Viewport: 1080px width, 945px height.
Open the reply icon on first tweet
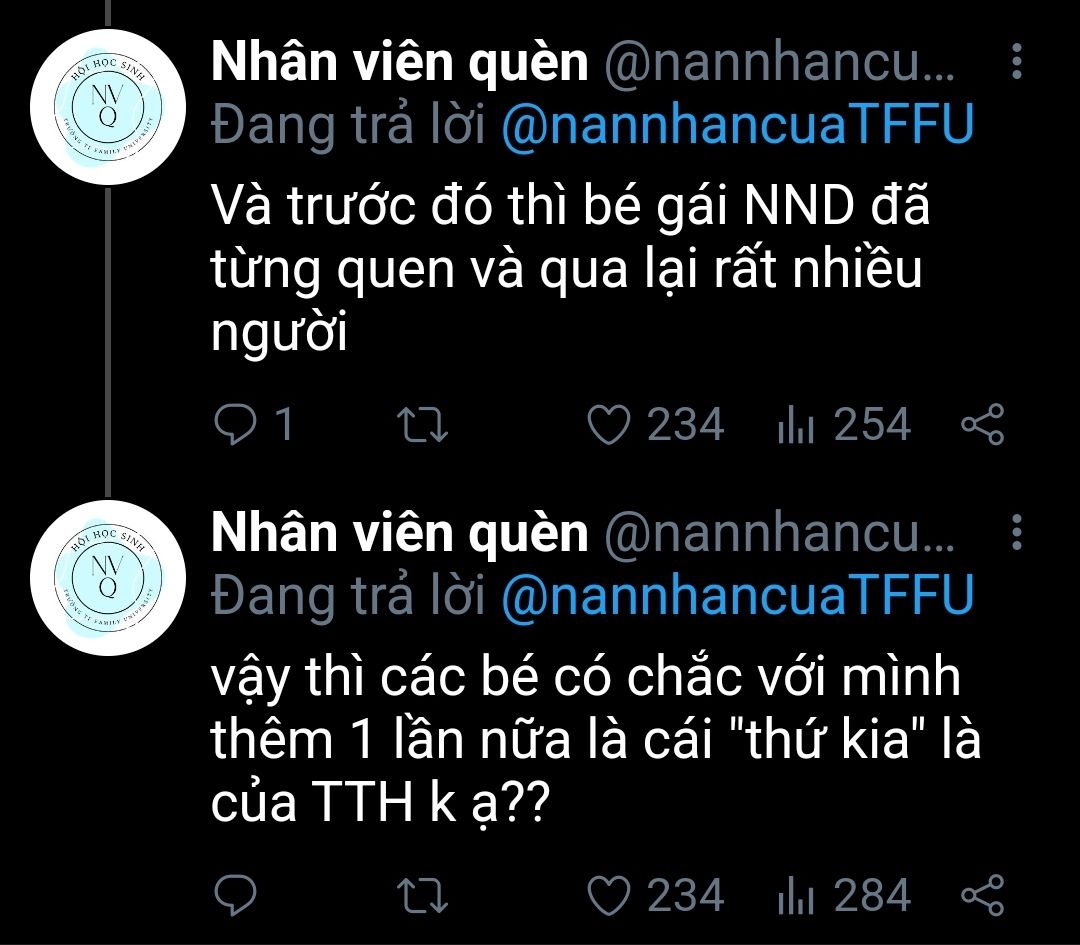(x=236, y=424)
